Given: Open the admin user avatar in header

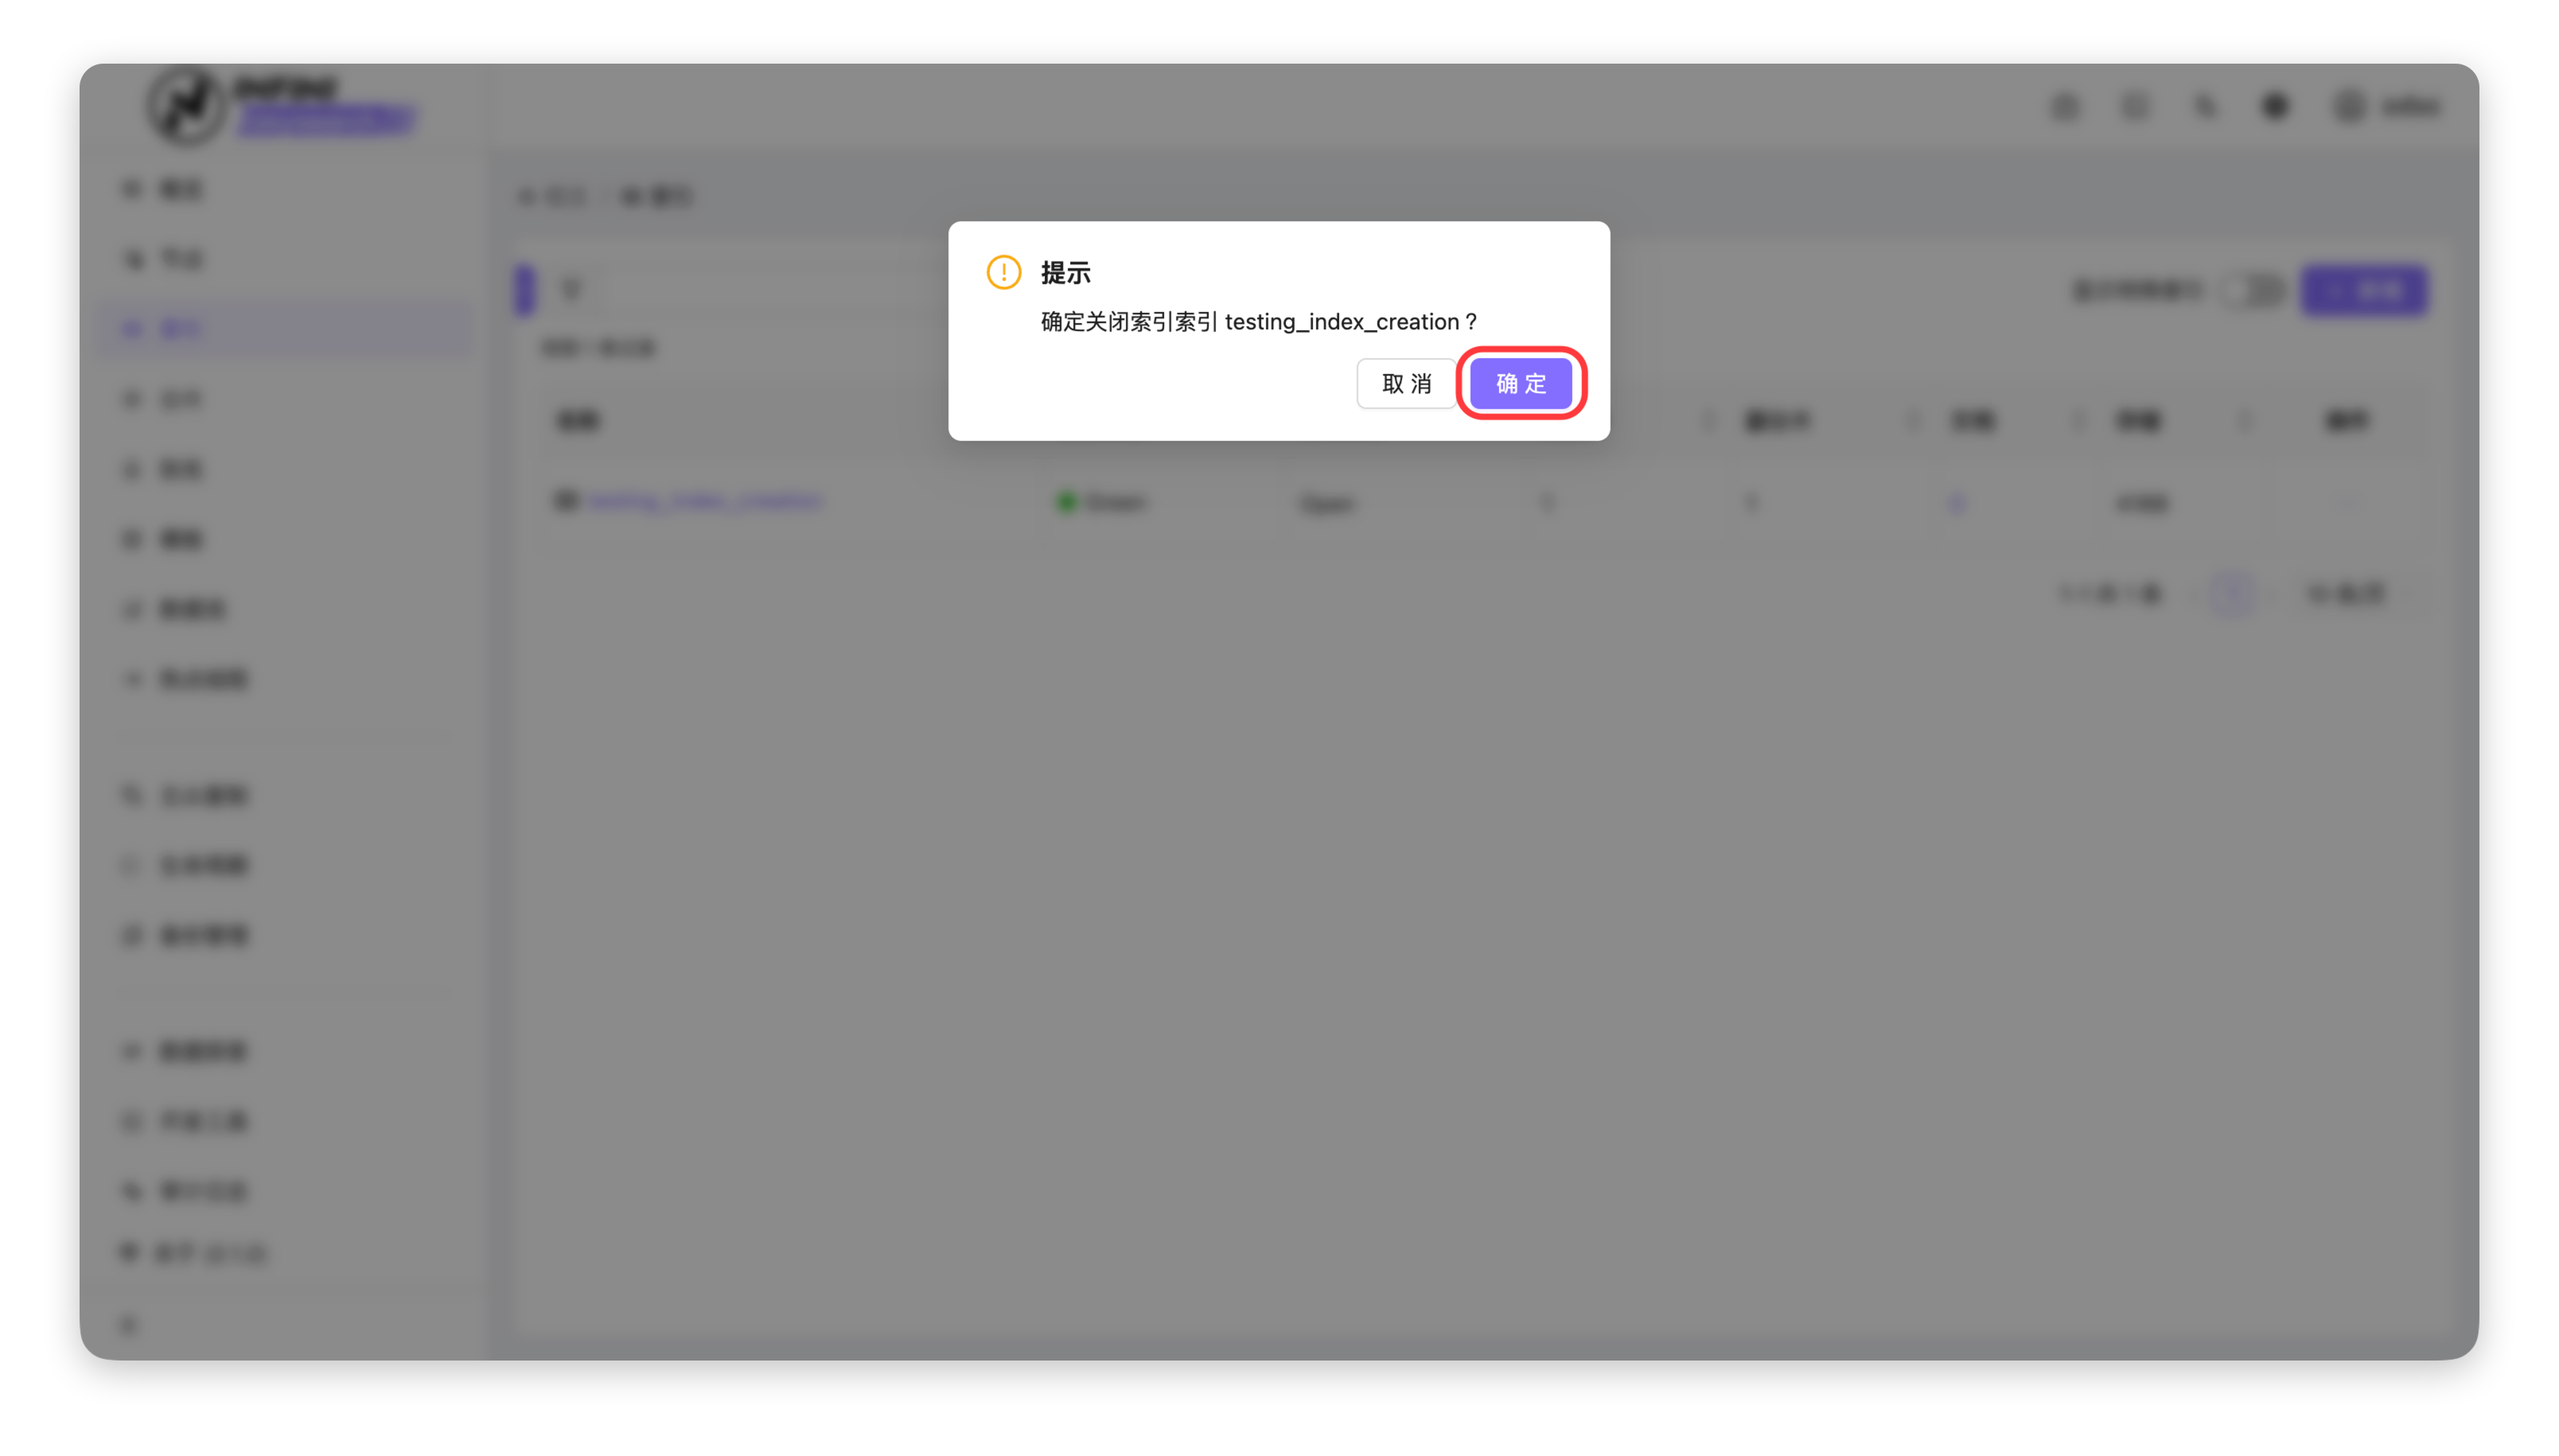Looking at the screenshot, I should pos(2347,106).
